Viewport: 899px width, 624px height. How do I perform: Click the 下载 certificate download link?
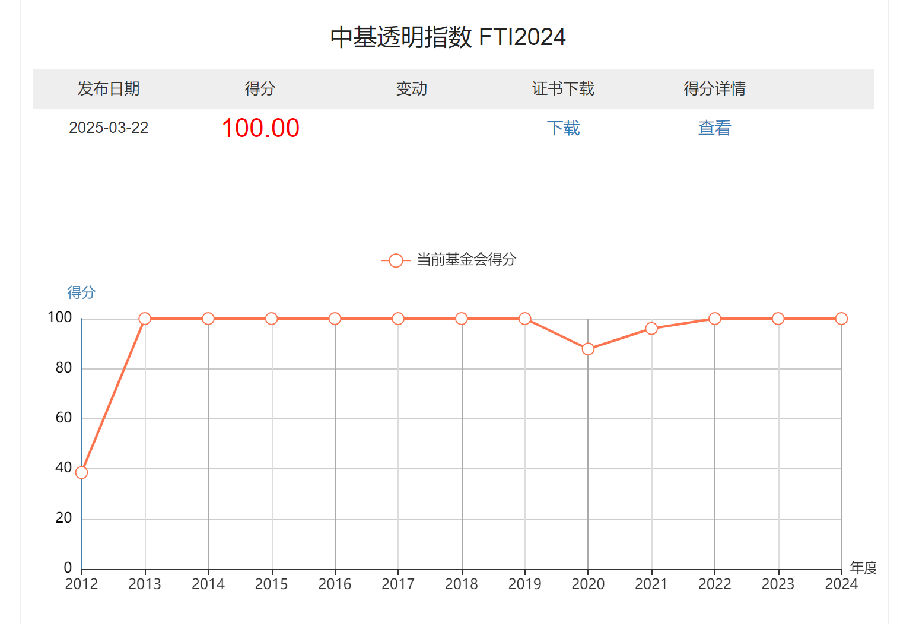pyautogui.click(x=563, y=128)
